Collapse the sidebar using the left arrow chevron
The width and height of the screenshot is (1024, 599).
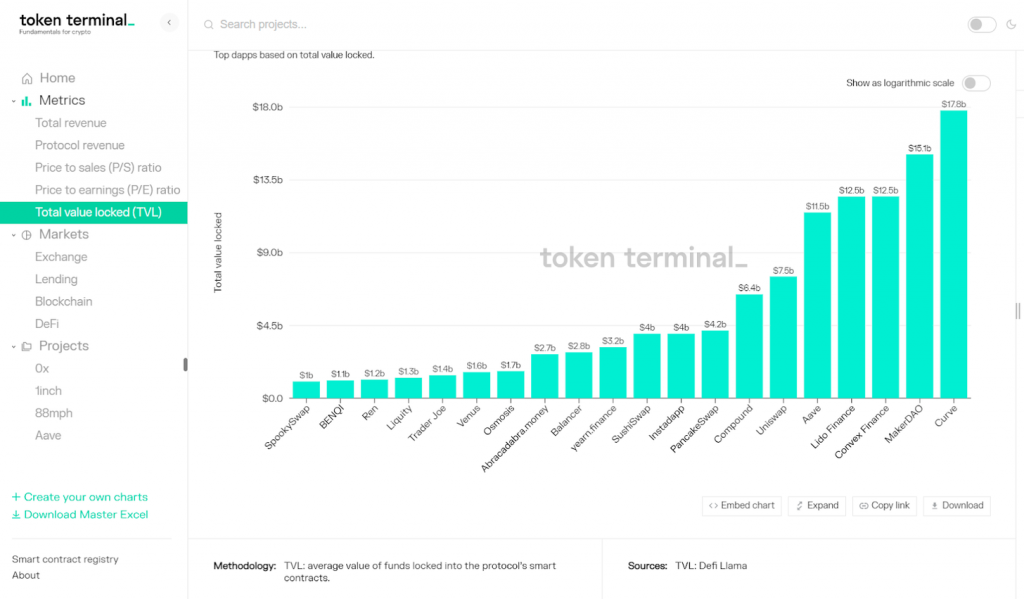pos(169,22)
